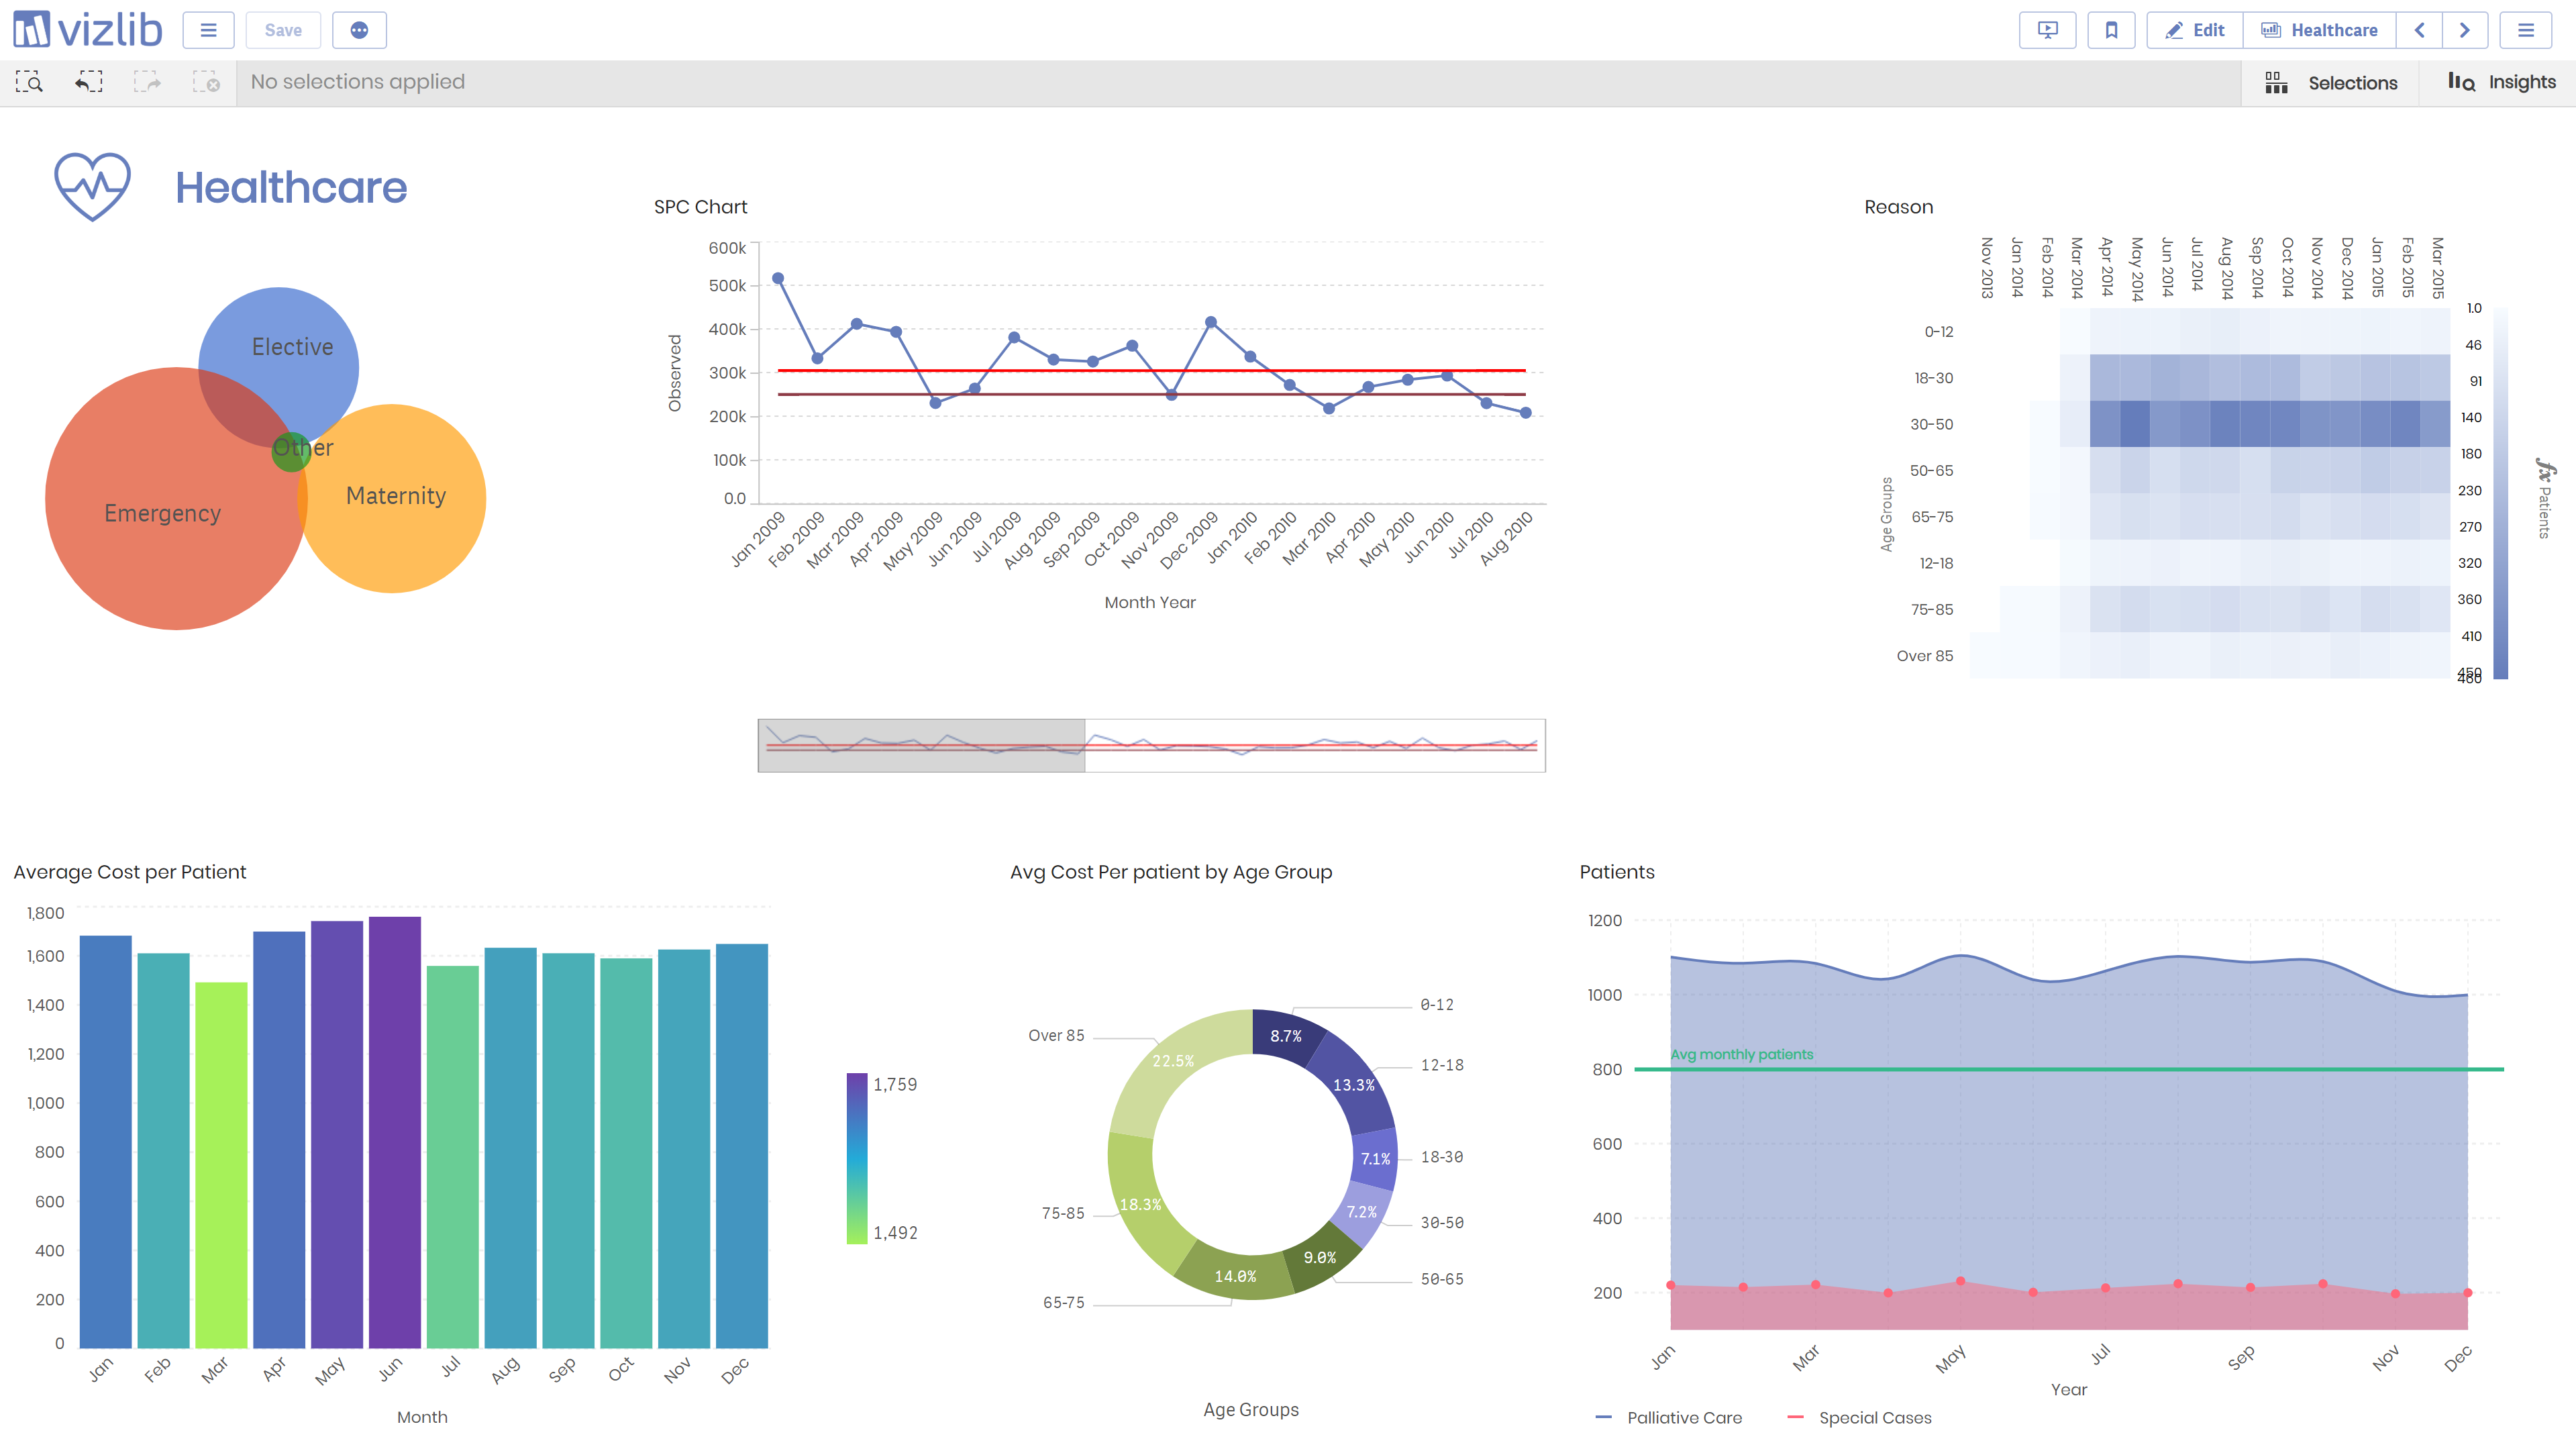Click the 18-30 donut label
Image resolution: width=2576 pixels, height=1449 pixels.
coord(1441,1157)
